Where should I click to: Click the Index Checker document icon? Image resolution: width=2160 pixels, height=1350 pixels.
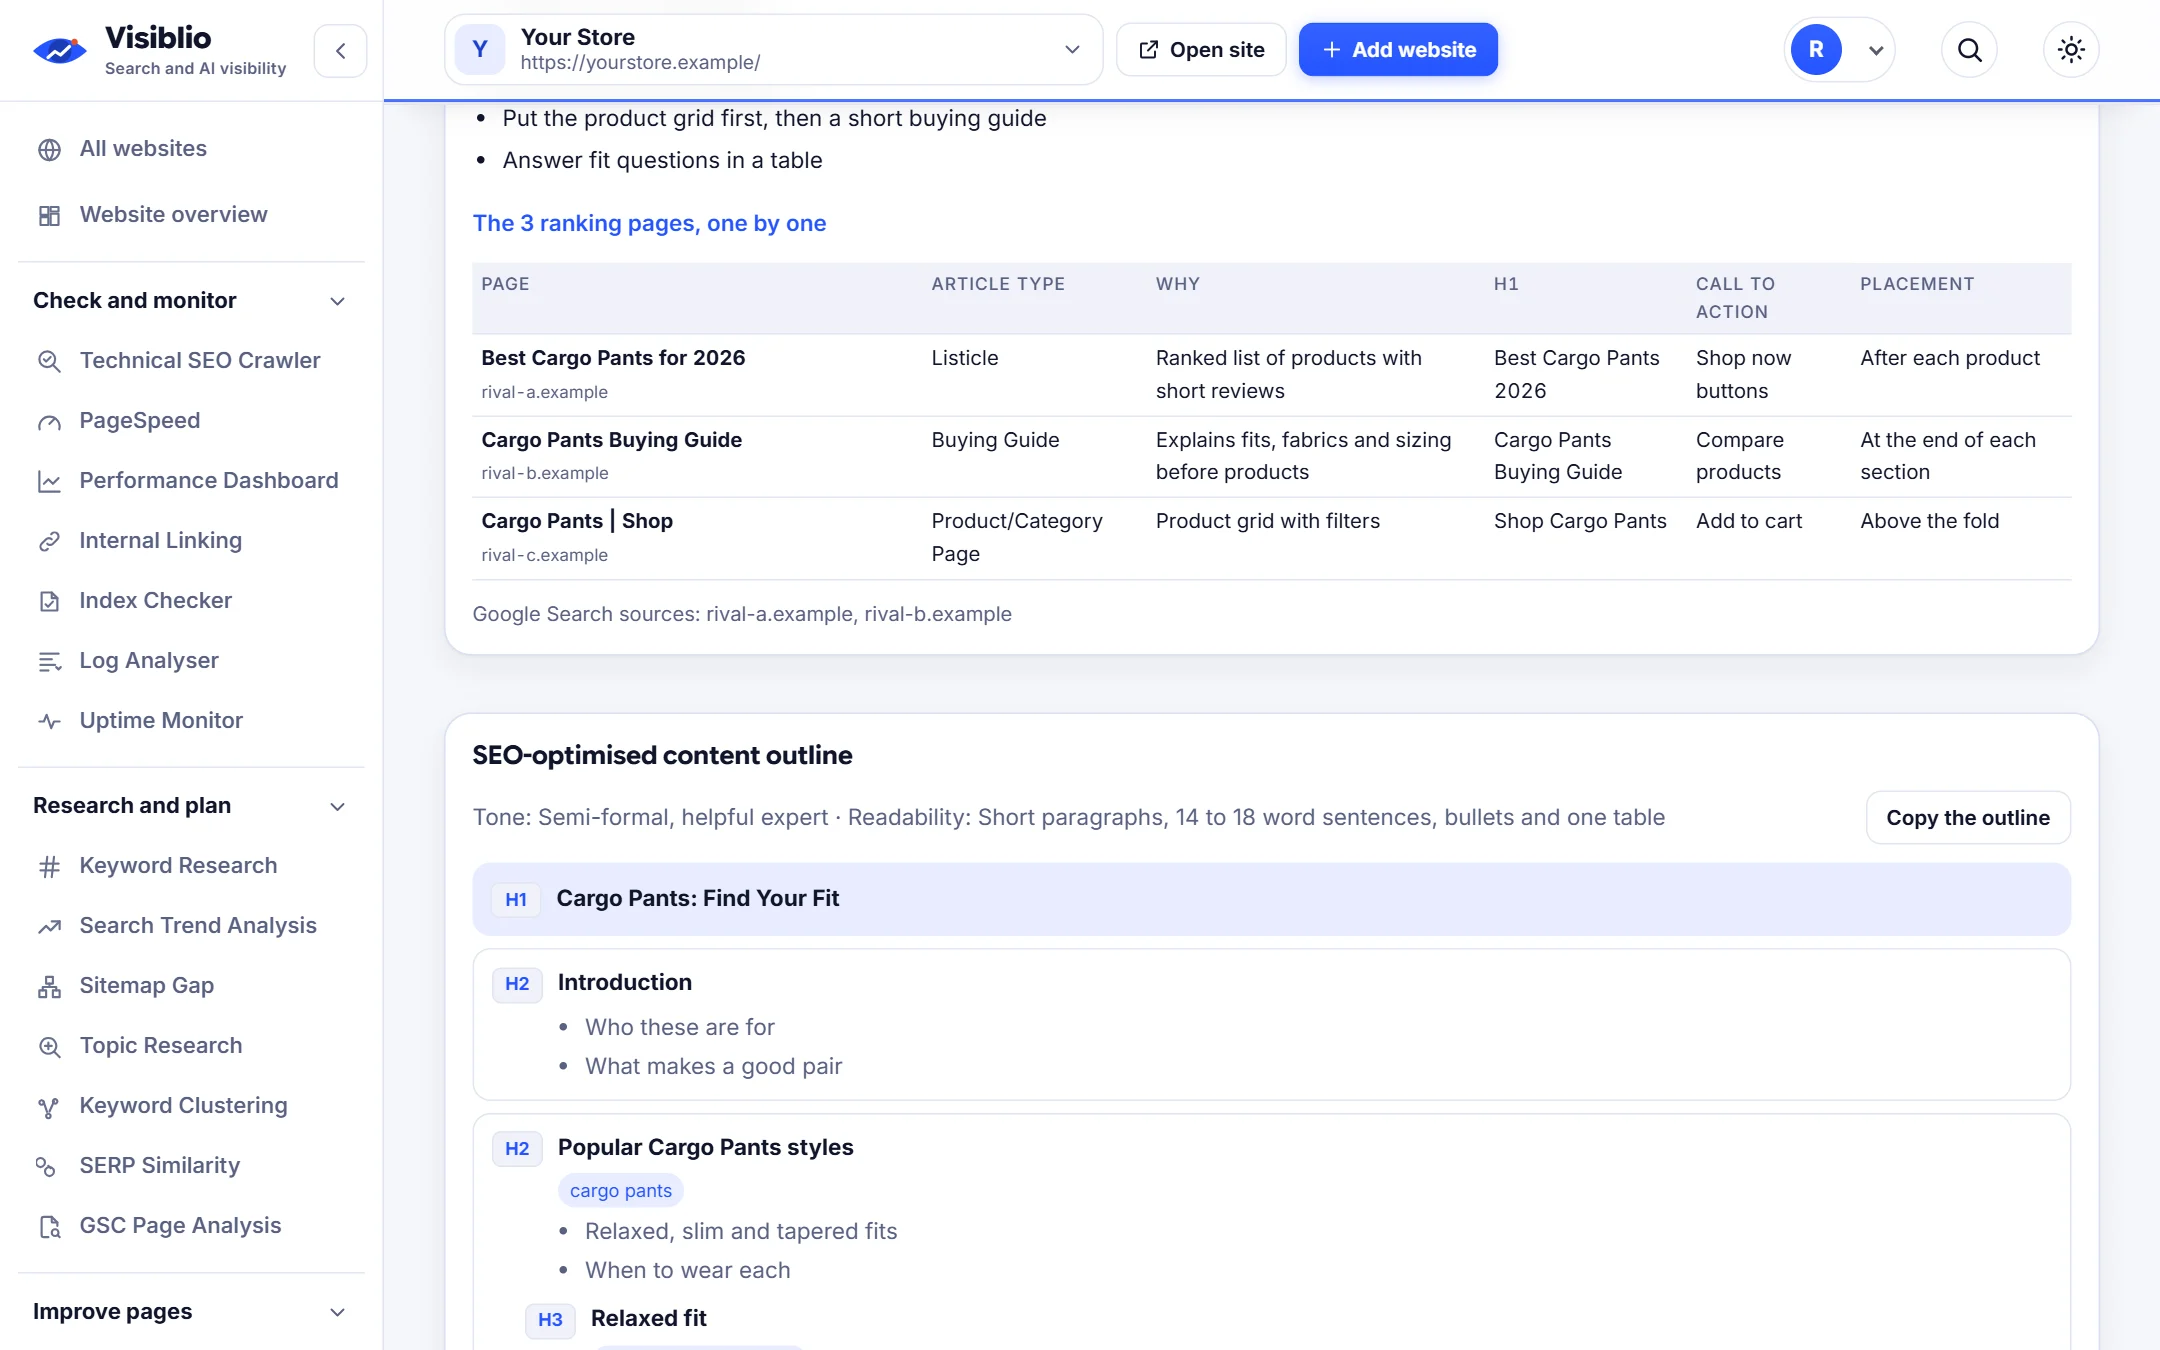click(49, 601)
